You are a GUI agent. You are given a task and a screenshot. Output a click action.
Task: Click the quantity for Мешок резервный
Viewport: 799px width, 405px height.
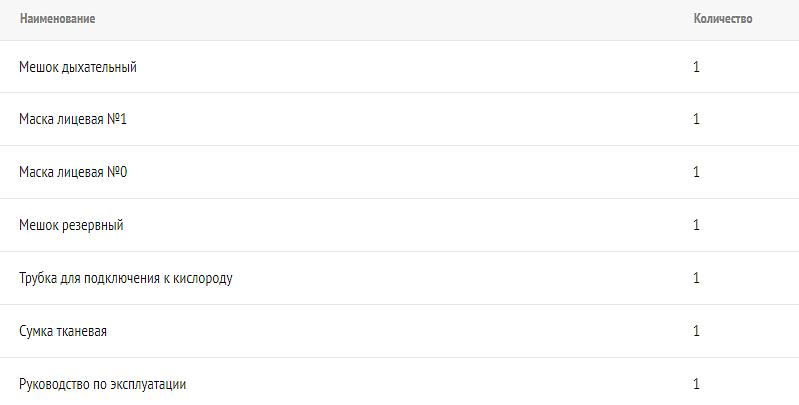coord(696,225)
